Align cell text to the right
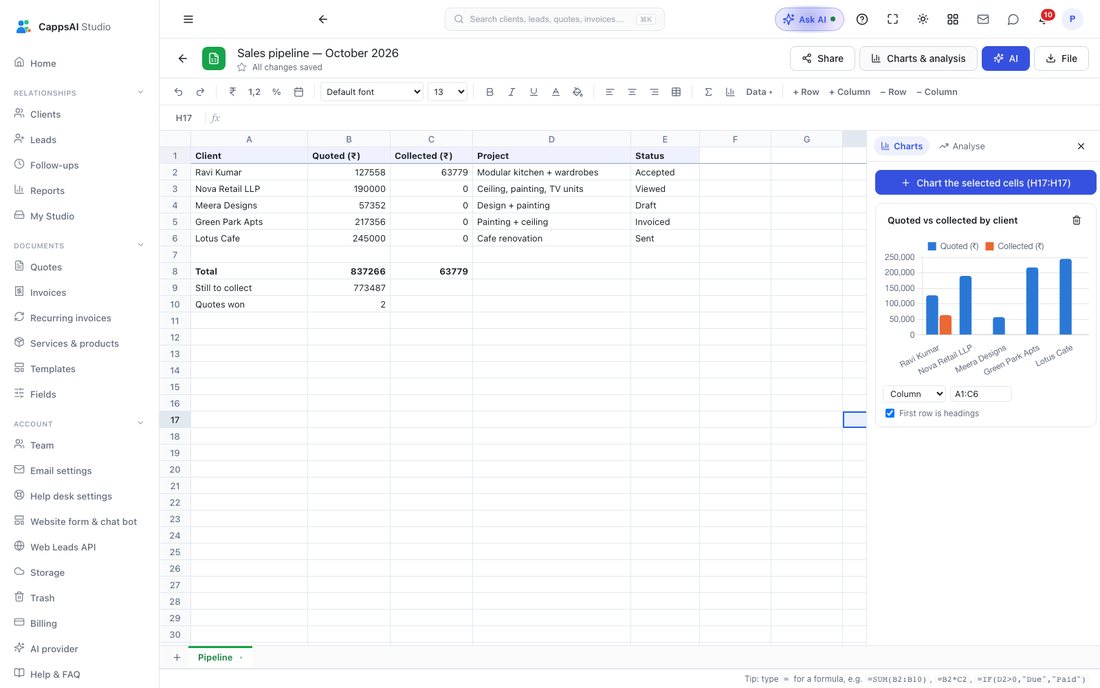This screenshot has width=1100, height=688. point(654,92)
